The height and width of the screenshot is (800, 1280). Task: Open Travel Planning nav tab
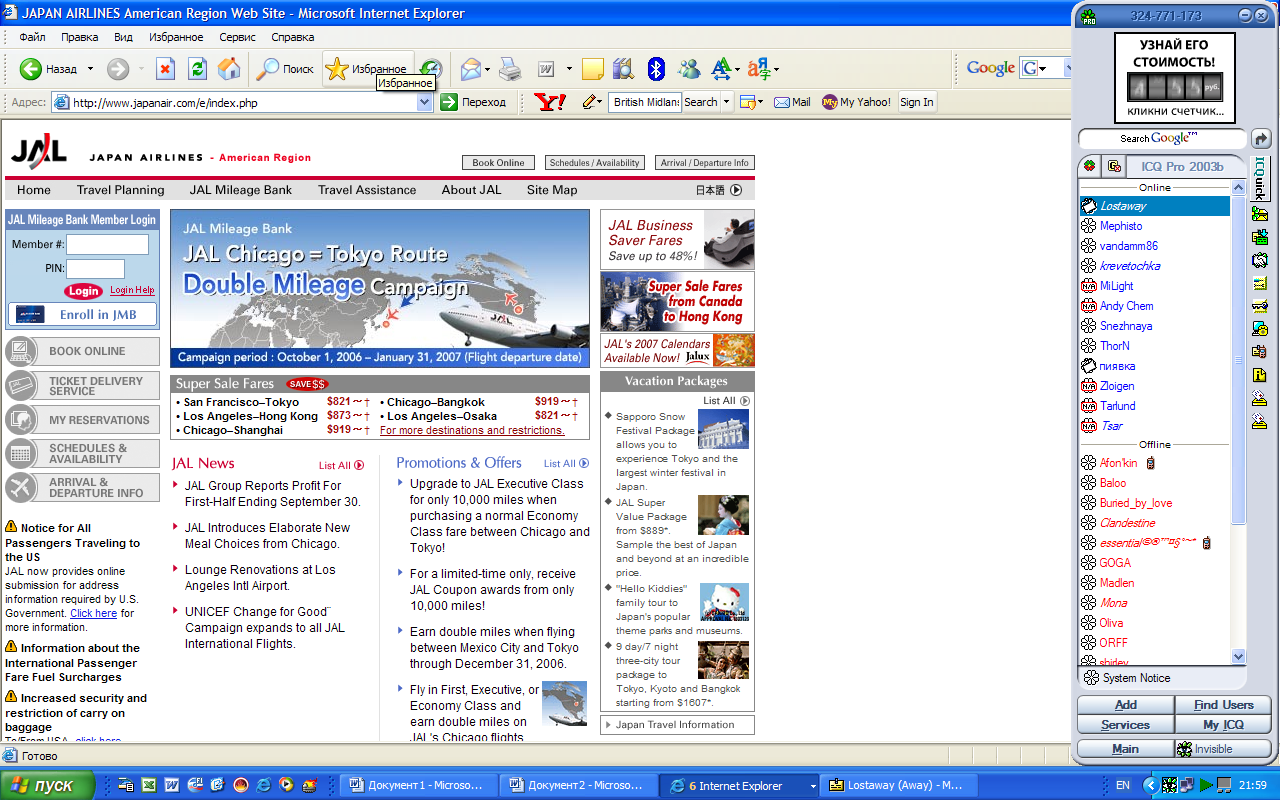(x=120, y=190)
